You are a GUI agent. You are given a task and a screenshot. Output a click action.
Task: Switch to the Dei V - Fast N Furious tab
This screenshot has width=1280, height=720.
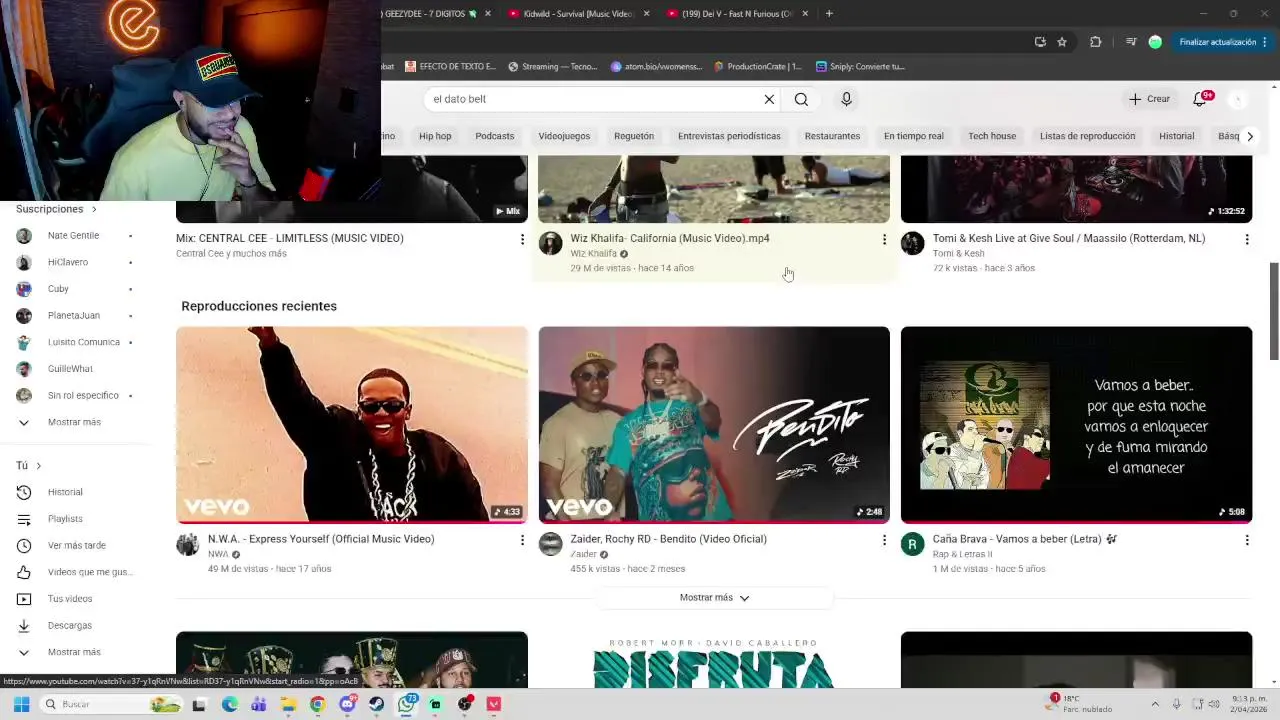tap(736, 14)
